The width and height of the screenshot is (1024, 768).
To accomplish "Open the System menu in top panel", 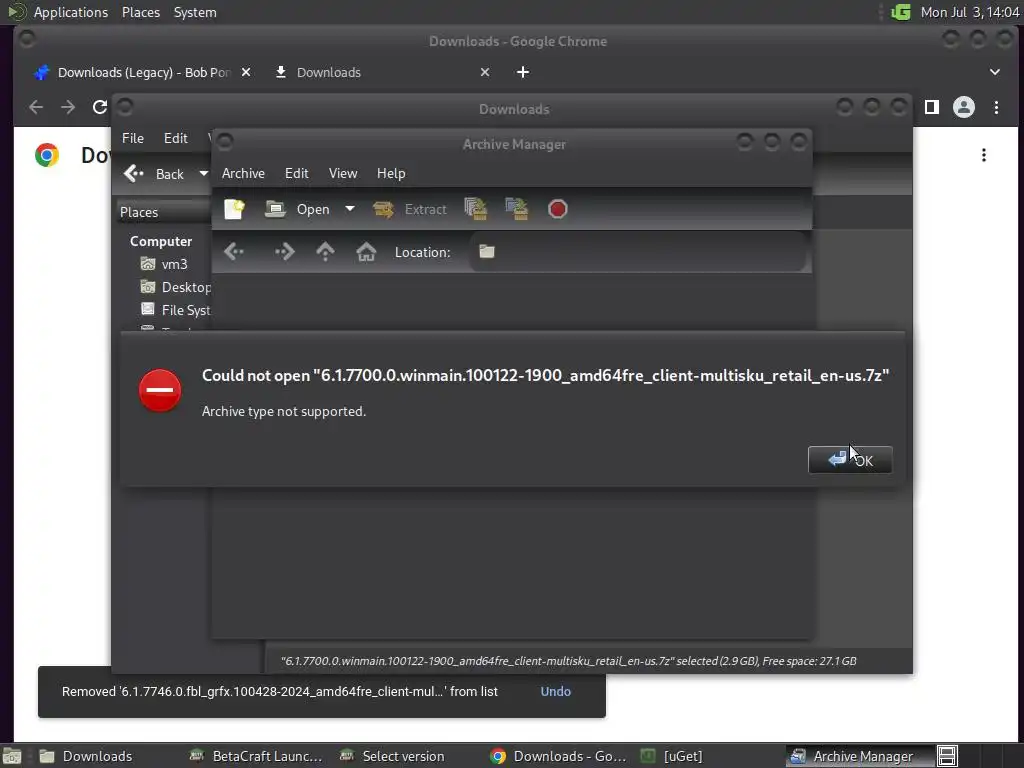I will point(195,12).
